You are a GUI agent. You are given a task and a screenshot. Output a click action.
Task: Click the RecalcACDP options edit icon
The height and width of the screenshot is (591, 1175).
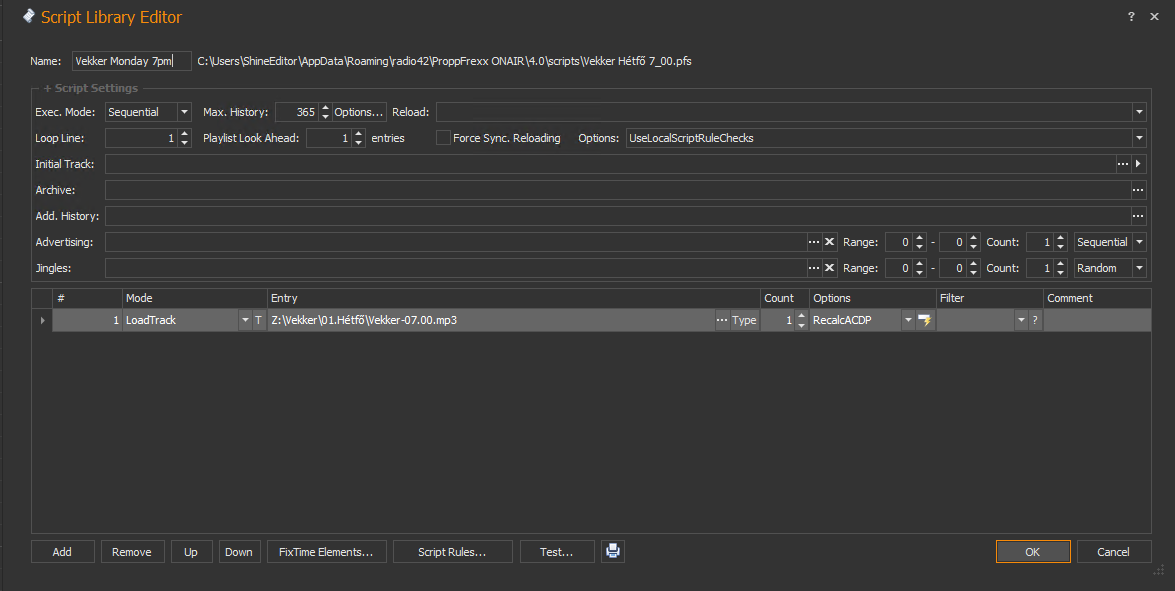[925, 320]
